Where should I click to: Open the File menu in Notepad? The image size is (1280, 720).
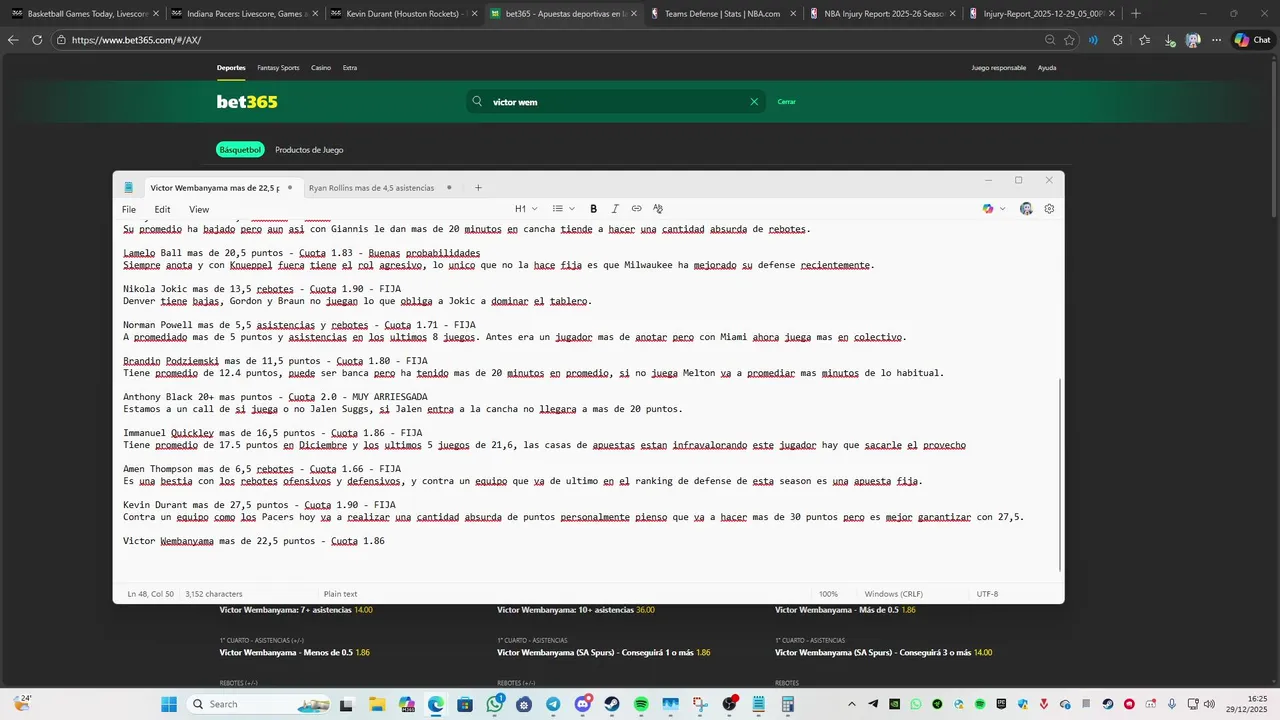click(x=129, y=210)
